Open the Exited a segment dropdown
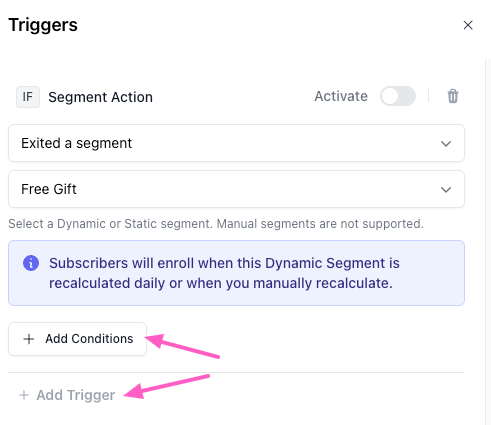491x425 pixels. pos(236,143)
